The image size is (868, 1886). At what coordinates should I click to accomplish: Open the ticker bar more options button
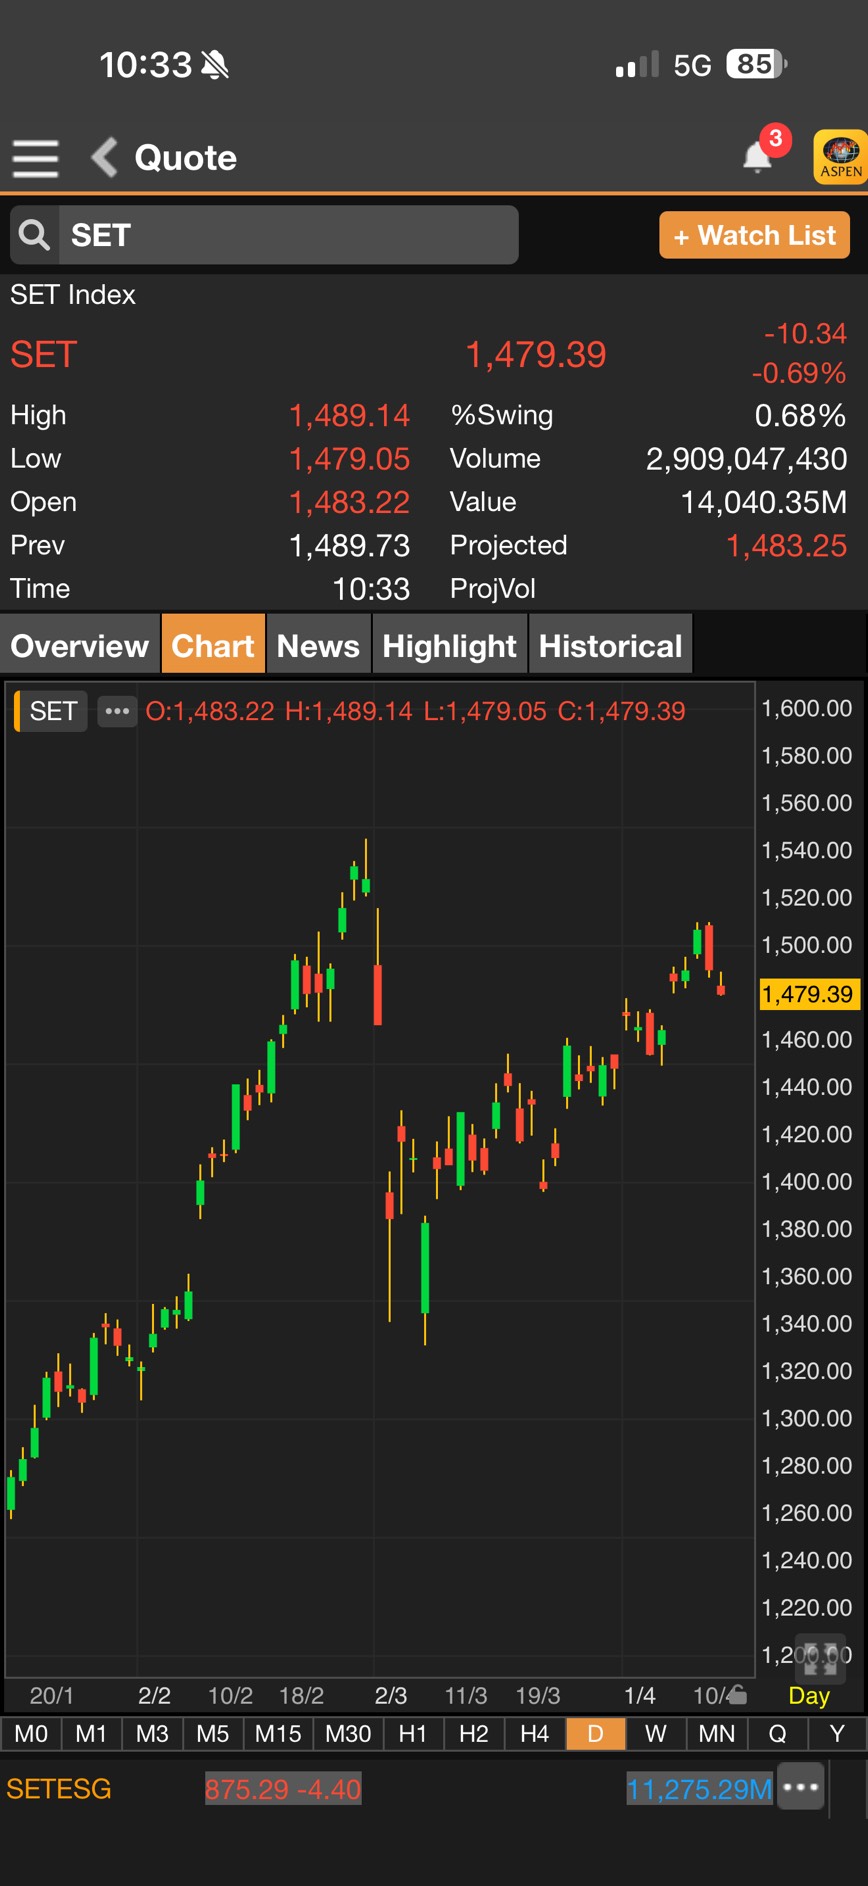pyautogui.click(x=801, y=1787)
